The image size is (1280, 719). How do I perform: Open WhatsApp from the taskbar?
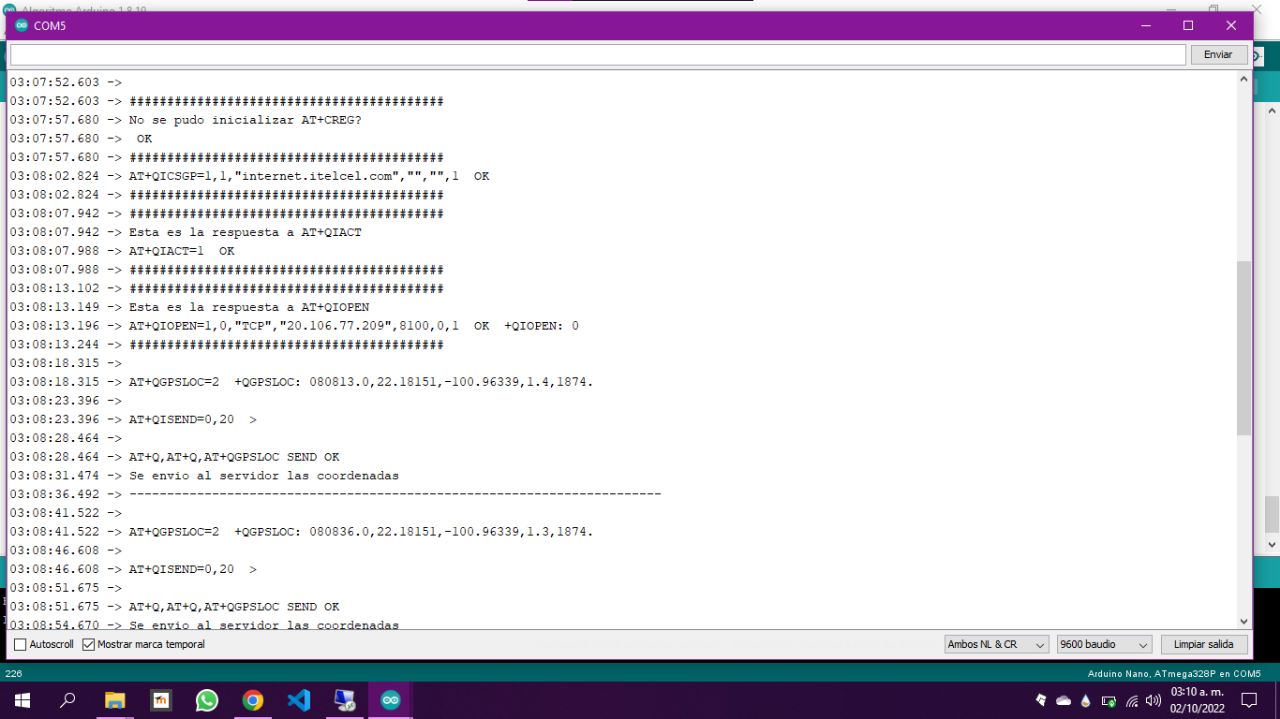(207, 700)
